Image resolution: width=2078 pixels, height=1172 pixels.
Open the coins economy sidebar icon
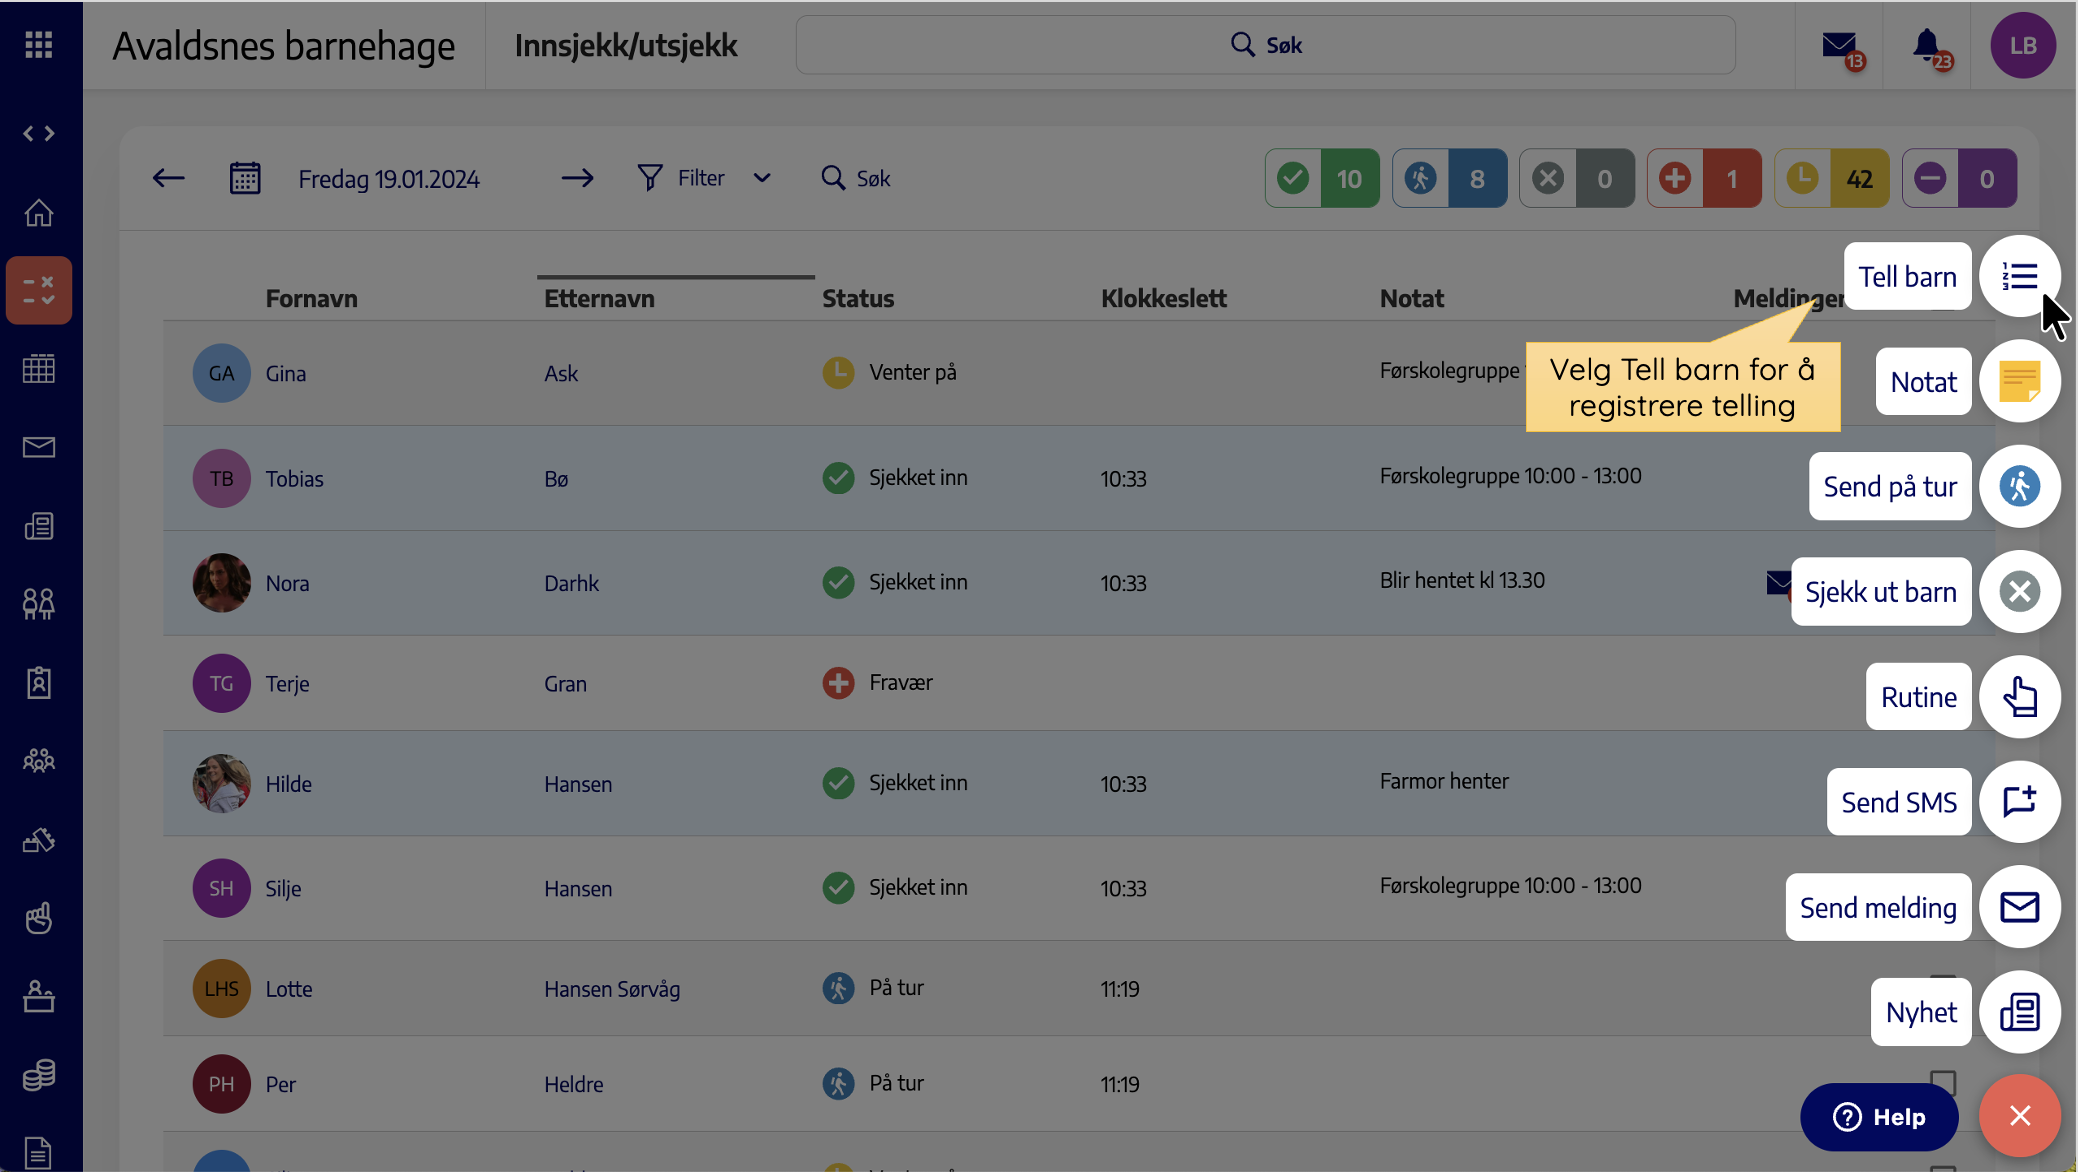[39, 1075]
